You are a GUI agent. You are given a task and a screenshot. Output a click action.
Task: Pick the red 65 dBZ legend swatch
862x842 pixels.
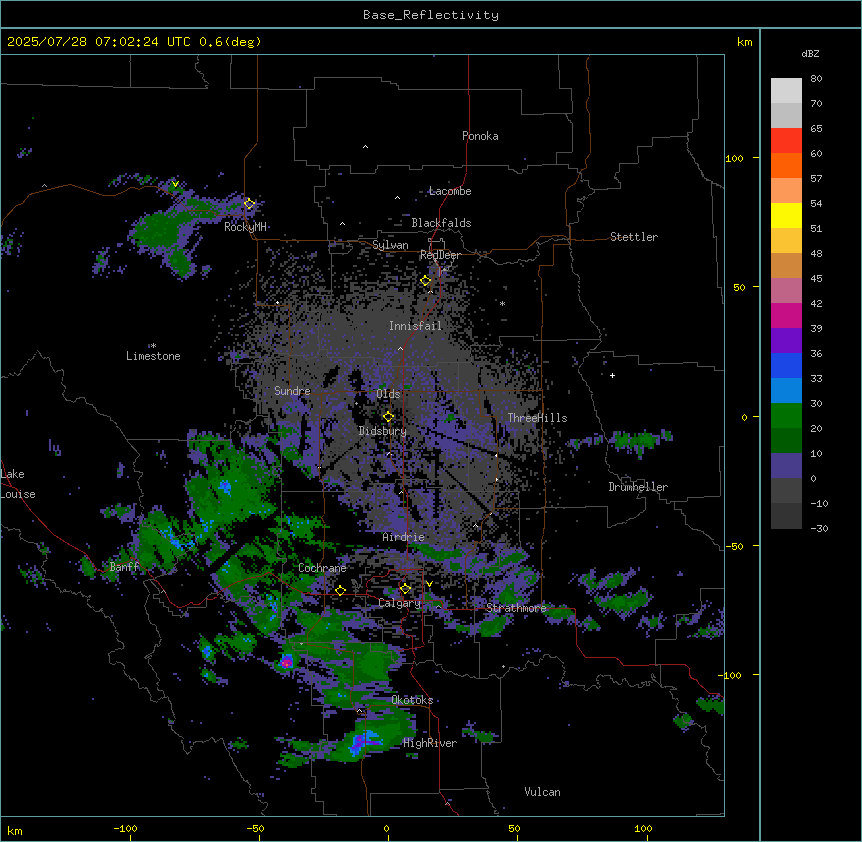click(786, 141)
